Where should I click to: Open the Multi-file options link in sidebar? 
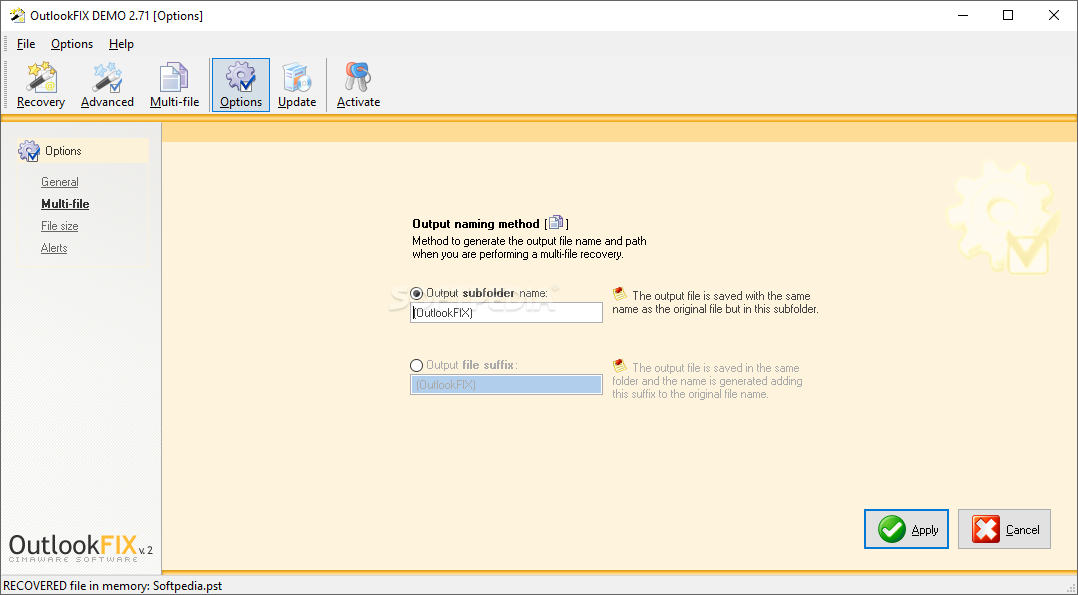click(65, 204)
